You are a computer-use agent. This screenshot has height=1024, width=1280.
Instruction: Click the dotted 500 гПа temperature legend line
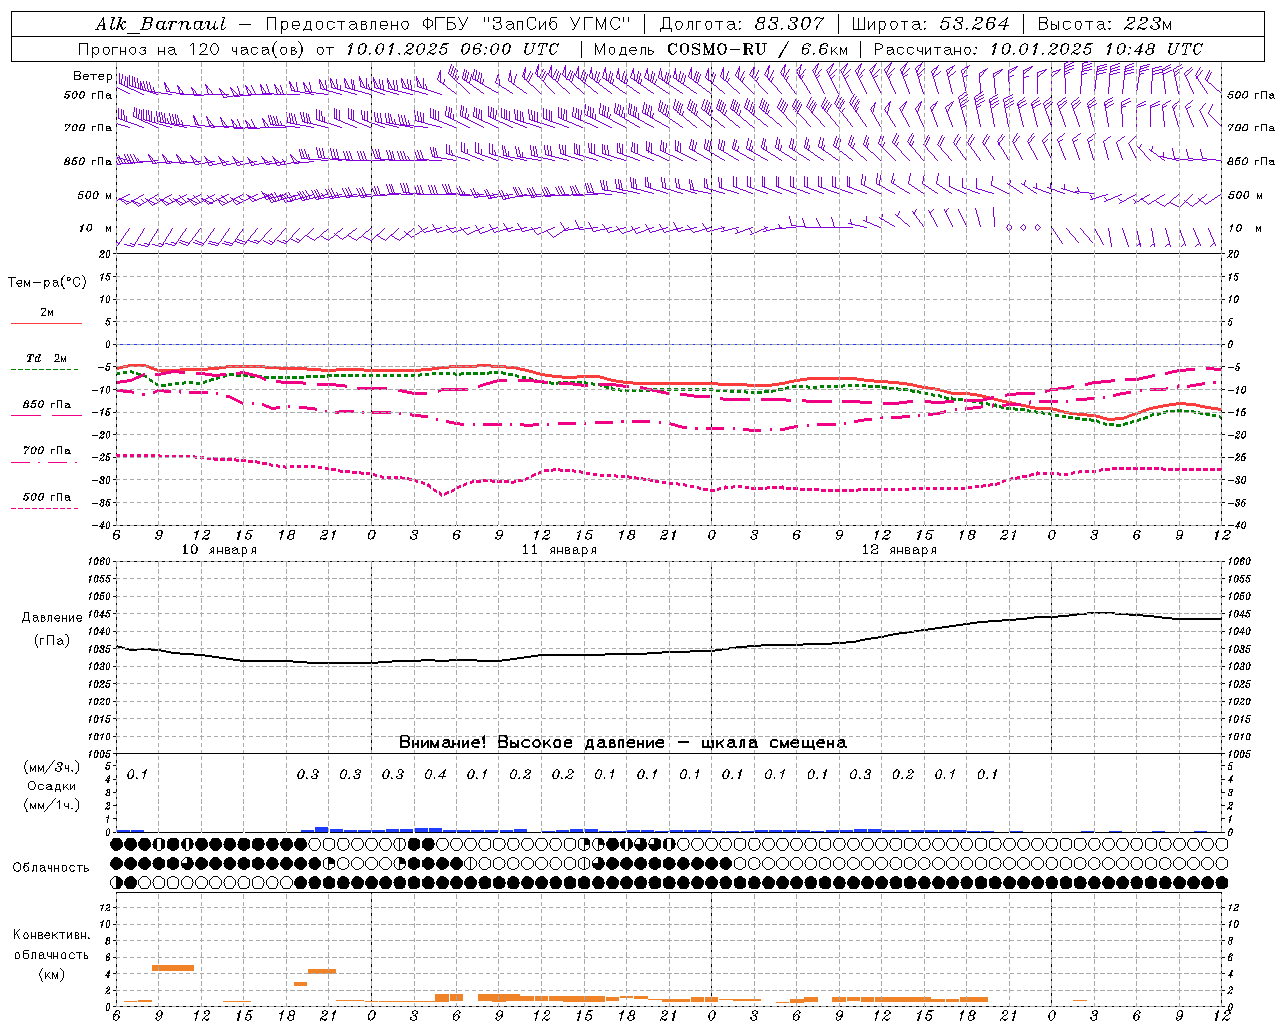click(x=46, y=508)
